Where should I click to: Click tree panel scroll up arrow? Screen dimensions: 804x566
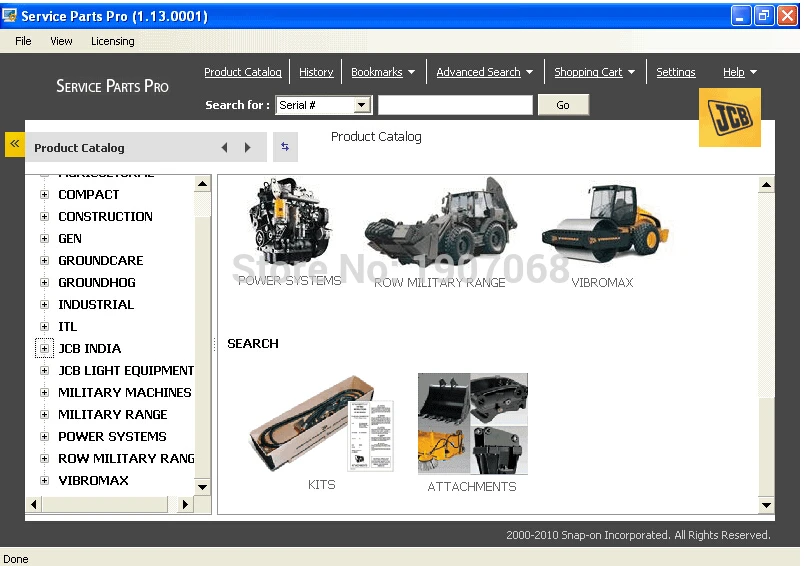click(203, 184)
